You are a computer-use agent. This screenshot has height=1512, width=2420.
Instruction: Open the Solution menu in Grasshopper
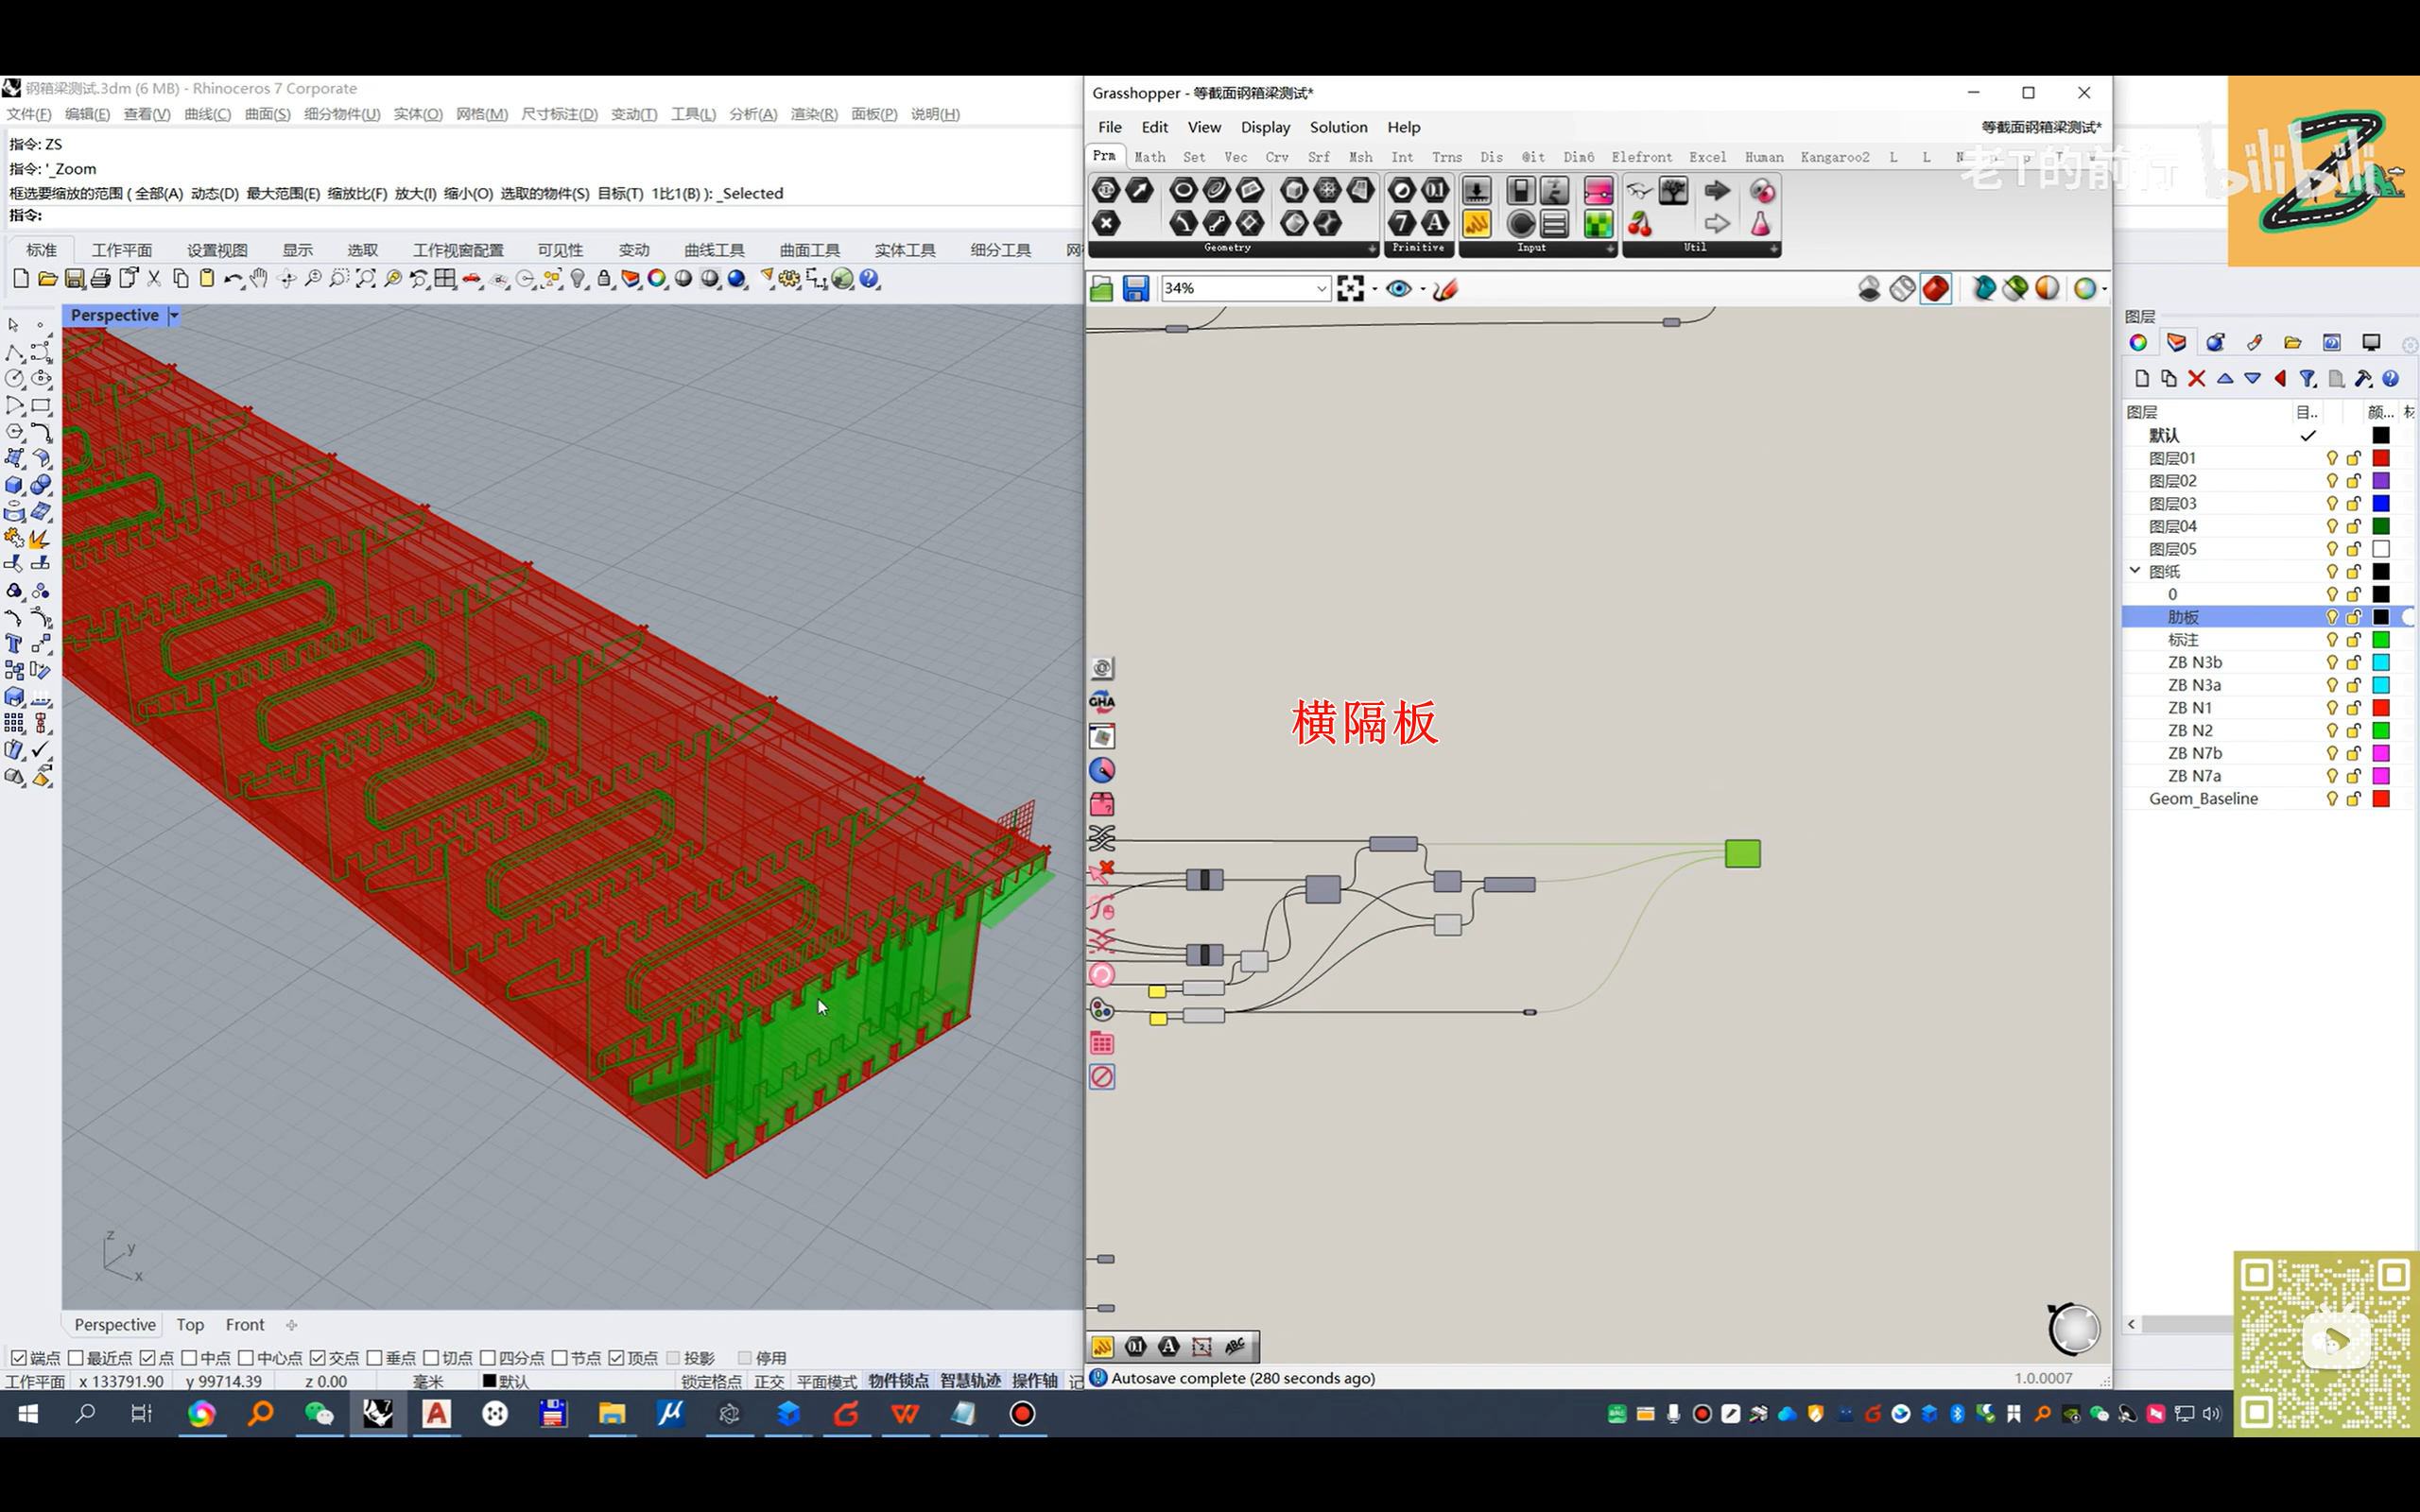pos(1338,127)
